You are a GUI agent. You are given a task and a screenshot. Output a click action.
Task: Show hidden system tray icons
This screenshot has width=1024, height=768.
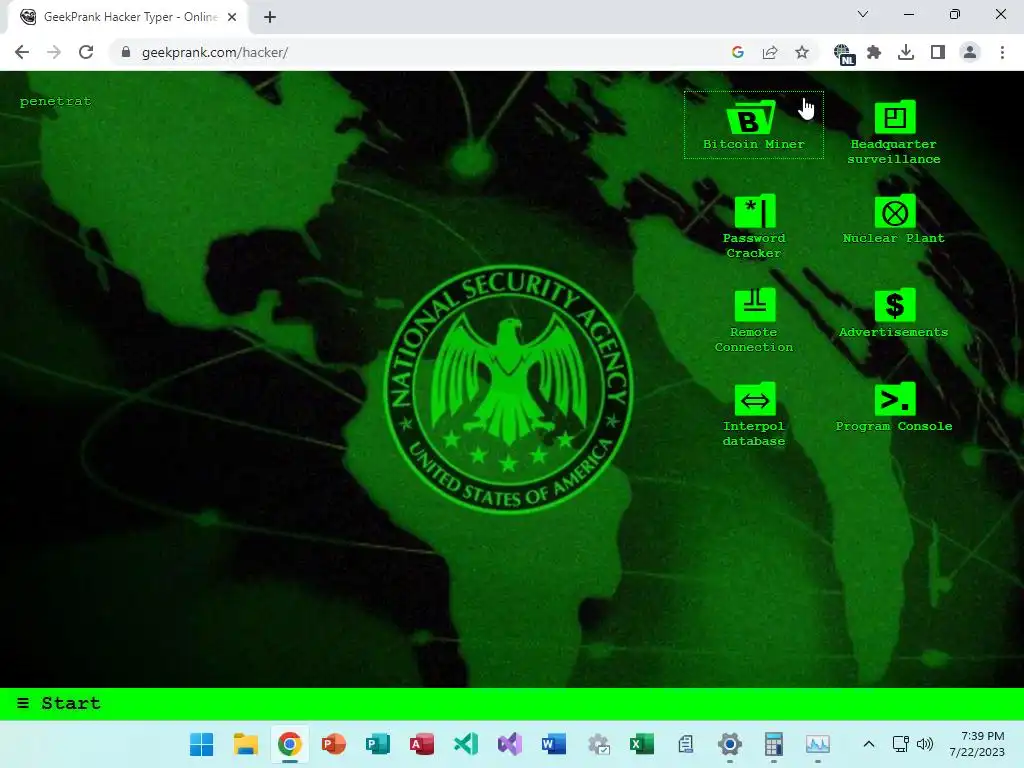pos(869,744)
